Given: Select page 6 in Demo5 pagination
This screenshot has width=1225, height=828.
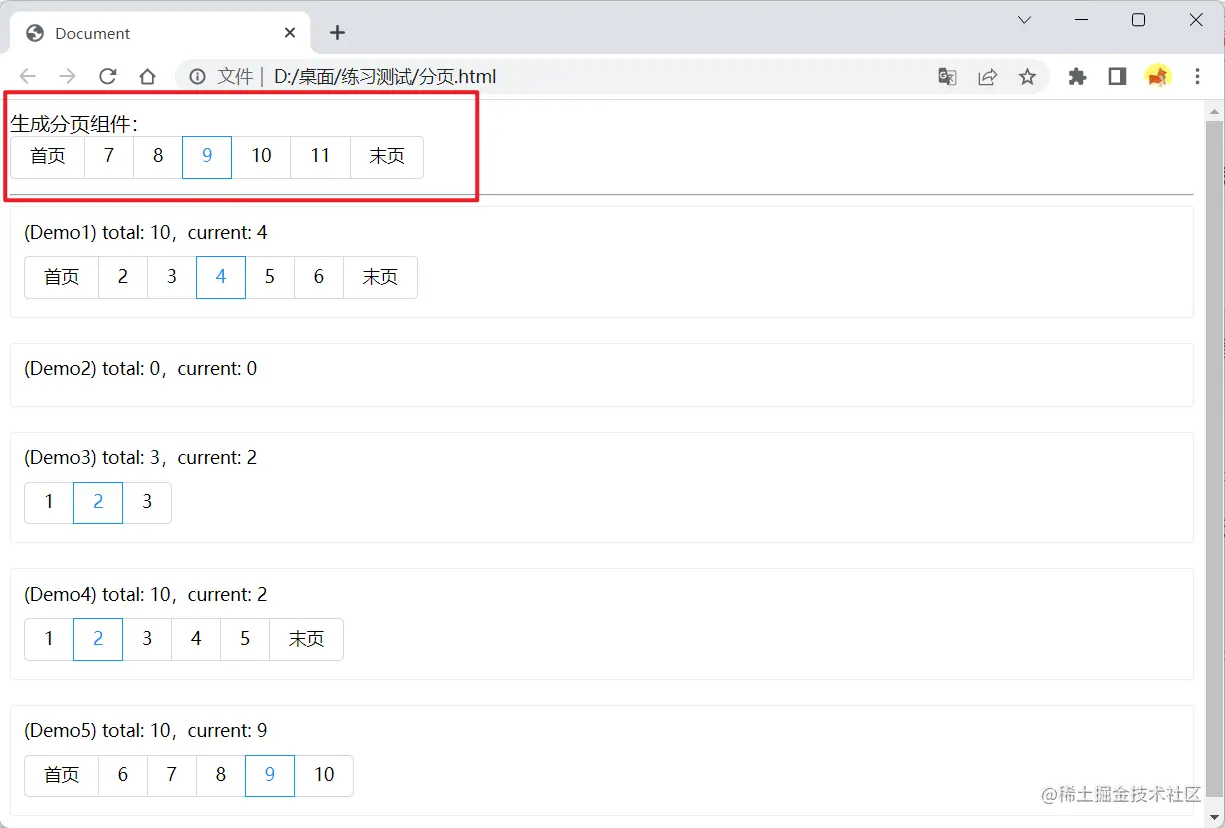Looking at the screenshot, I should click(x=123, y=775).
